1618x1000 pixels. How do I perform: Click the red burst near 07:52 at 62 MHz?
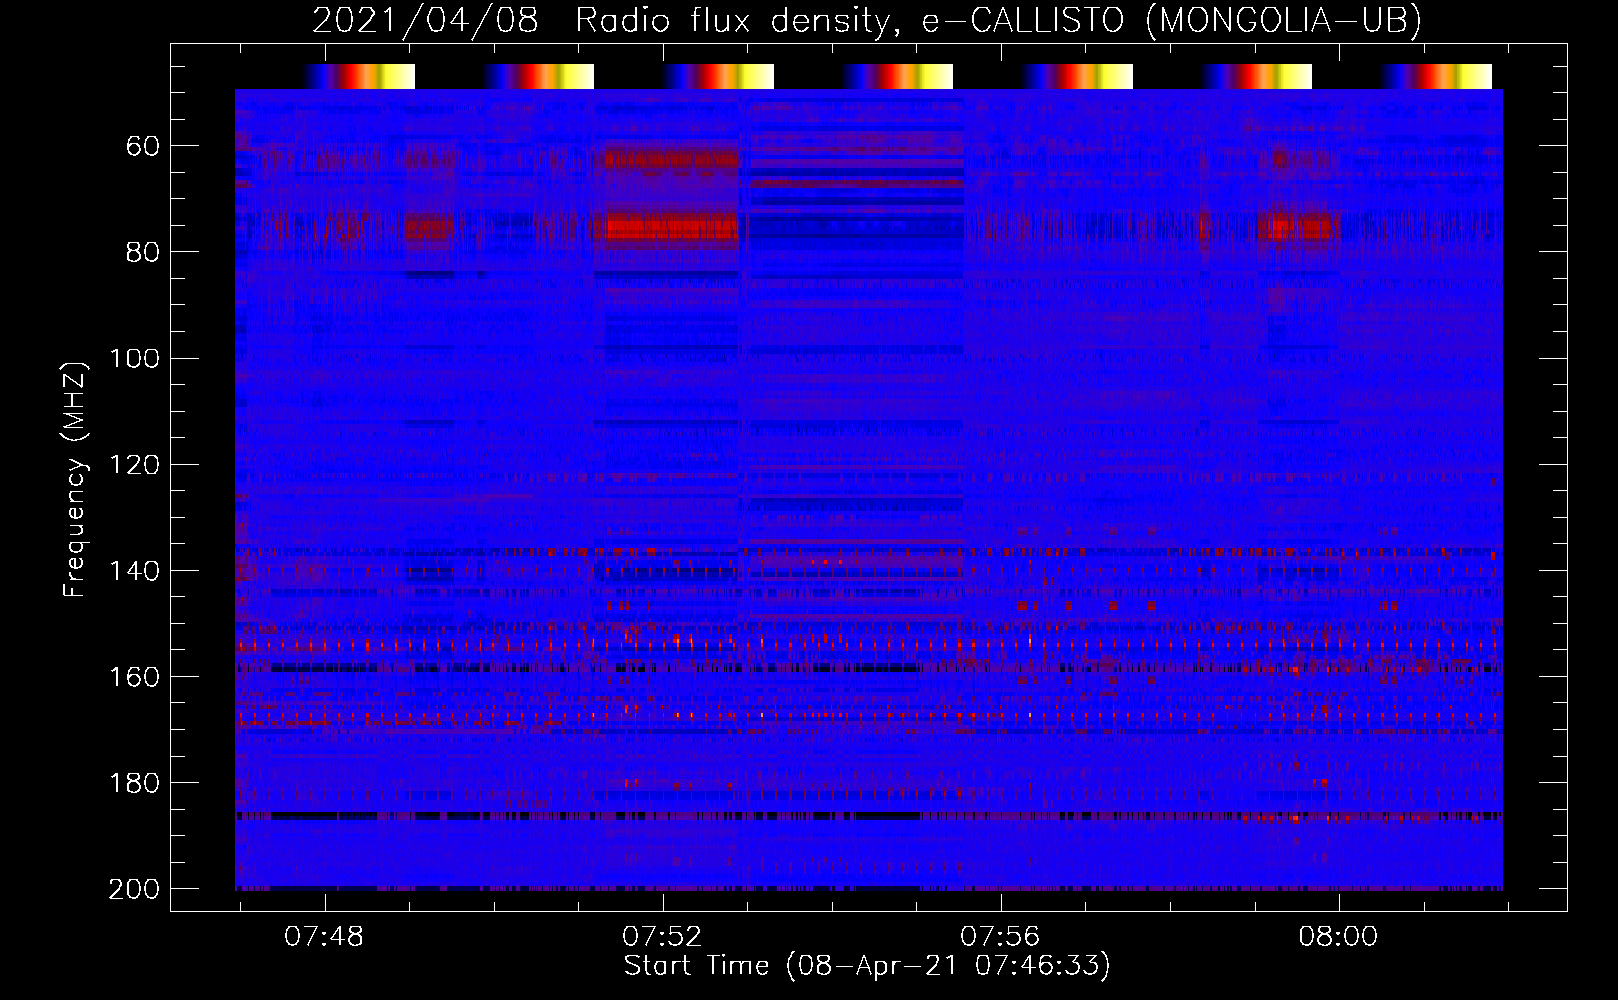pyautogui.click(x=671, y=159)
